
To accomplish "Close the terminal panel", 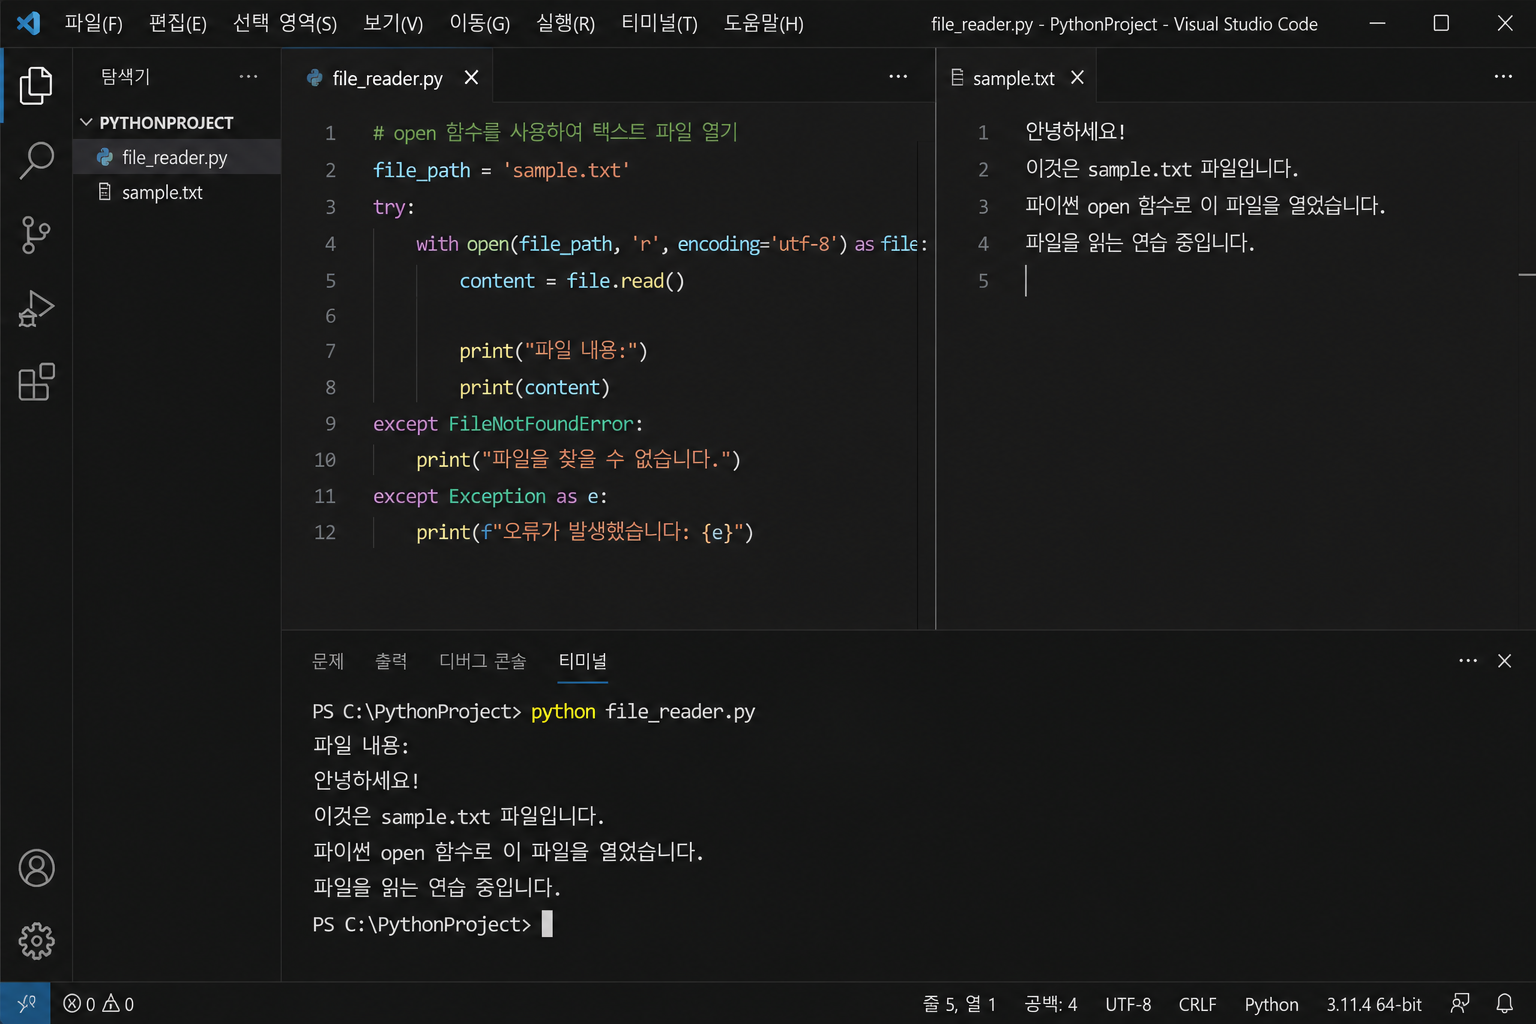I will coord(1504,660).
